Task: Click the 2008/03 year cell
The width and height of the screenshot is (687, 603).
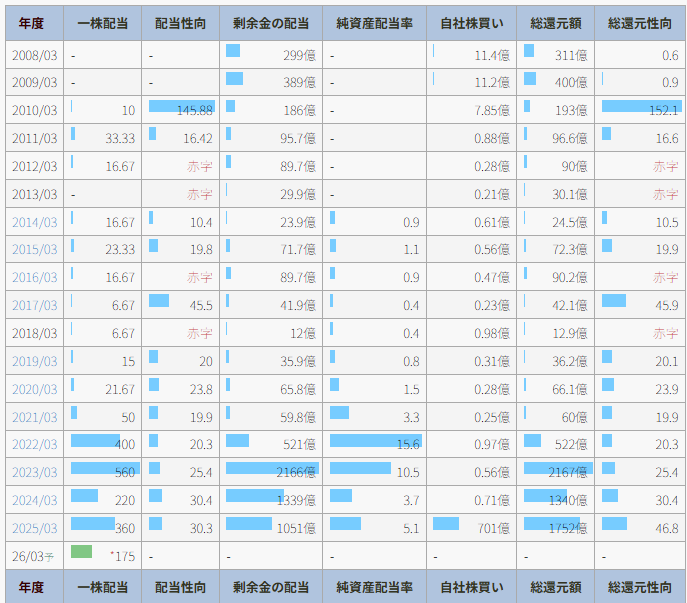Action: coord(34,55)
